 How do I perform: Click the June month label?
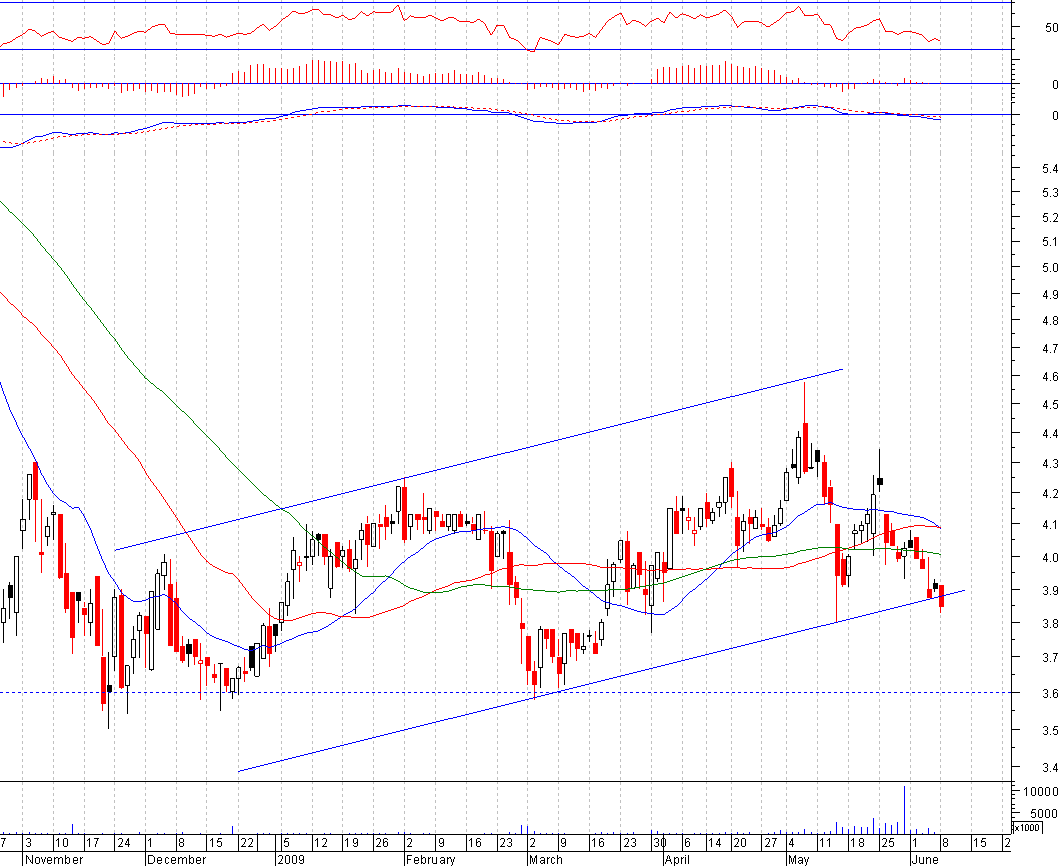(925, 859)
